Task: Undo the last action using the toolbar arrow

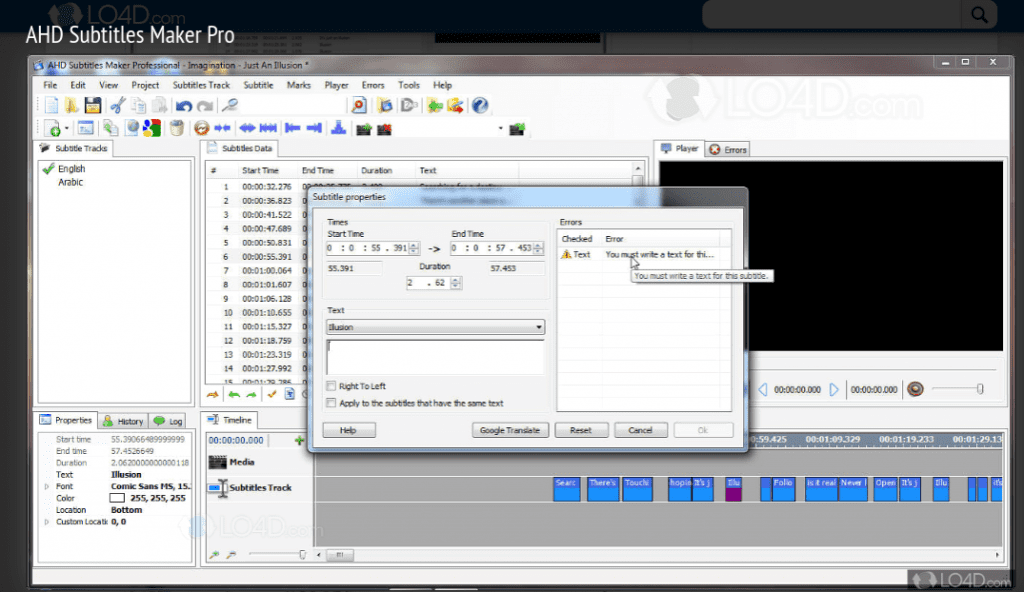Action: coord(184,106)
